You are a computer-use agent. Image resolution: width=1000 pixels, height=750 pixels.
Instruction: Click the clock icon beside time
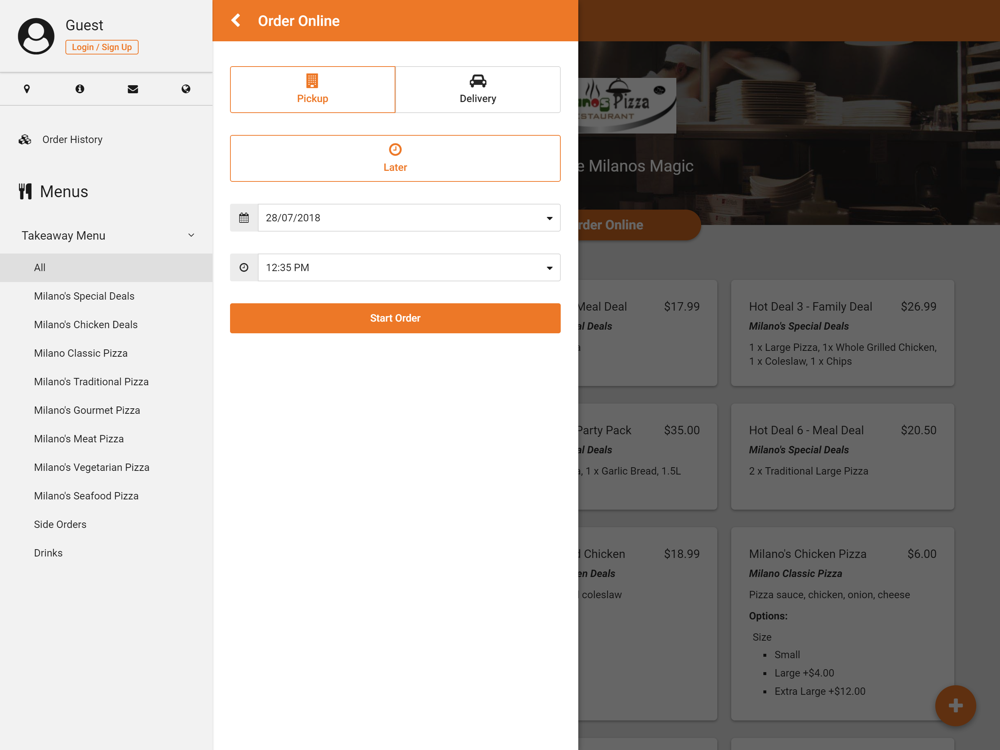click(244, 268)
